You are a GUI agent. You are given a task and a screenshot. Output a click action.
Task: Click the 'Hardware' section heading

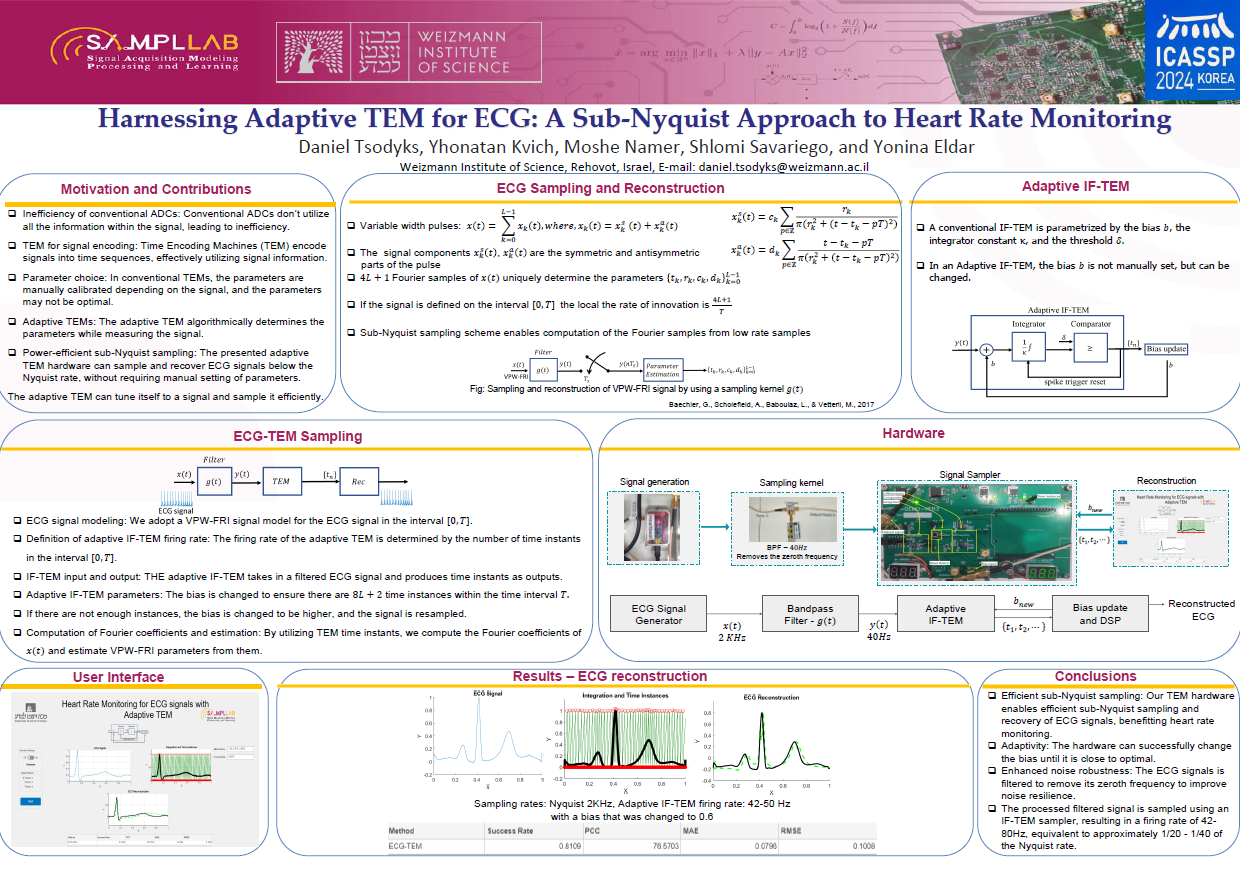coord(913,433)
